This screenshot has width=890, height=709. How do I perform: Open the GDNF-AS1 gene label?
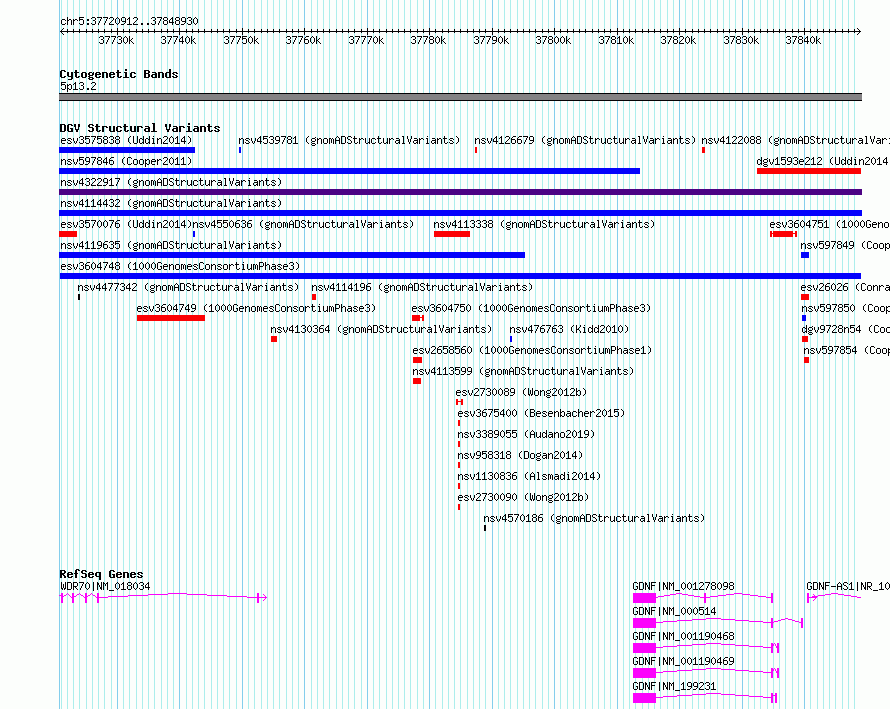coord(847,586)
